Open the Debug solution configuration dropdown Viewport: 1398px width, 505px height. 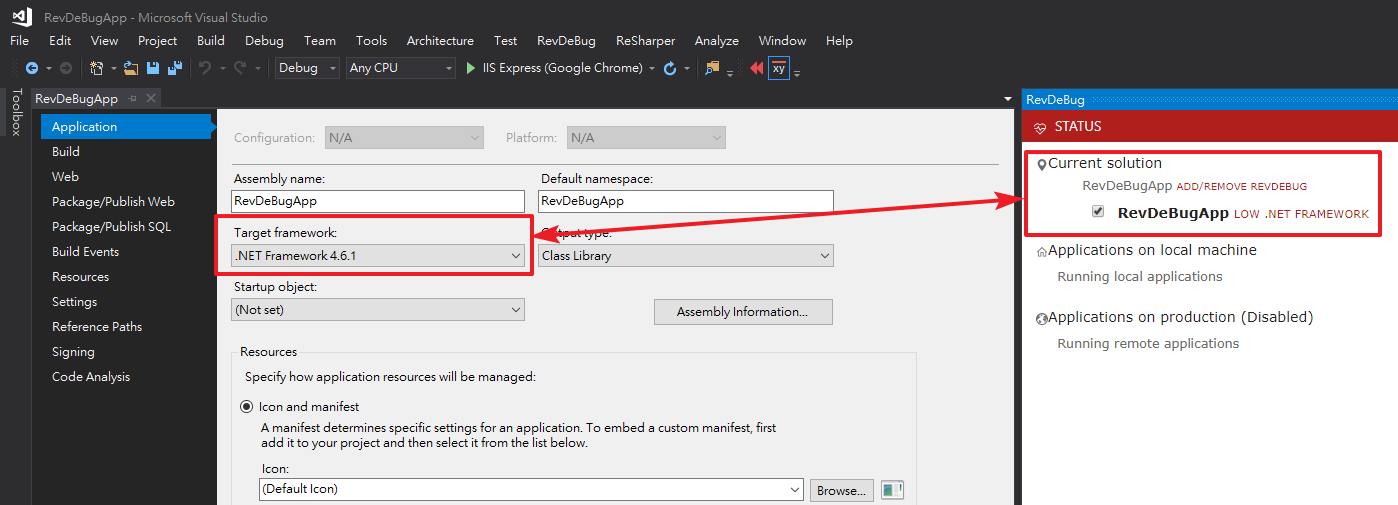[310, 68]
